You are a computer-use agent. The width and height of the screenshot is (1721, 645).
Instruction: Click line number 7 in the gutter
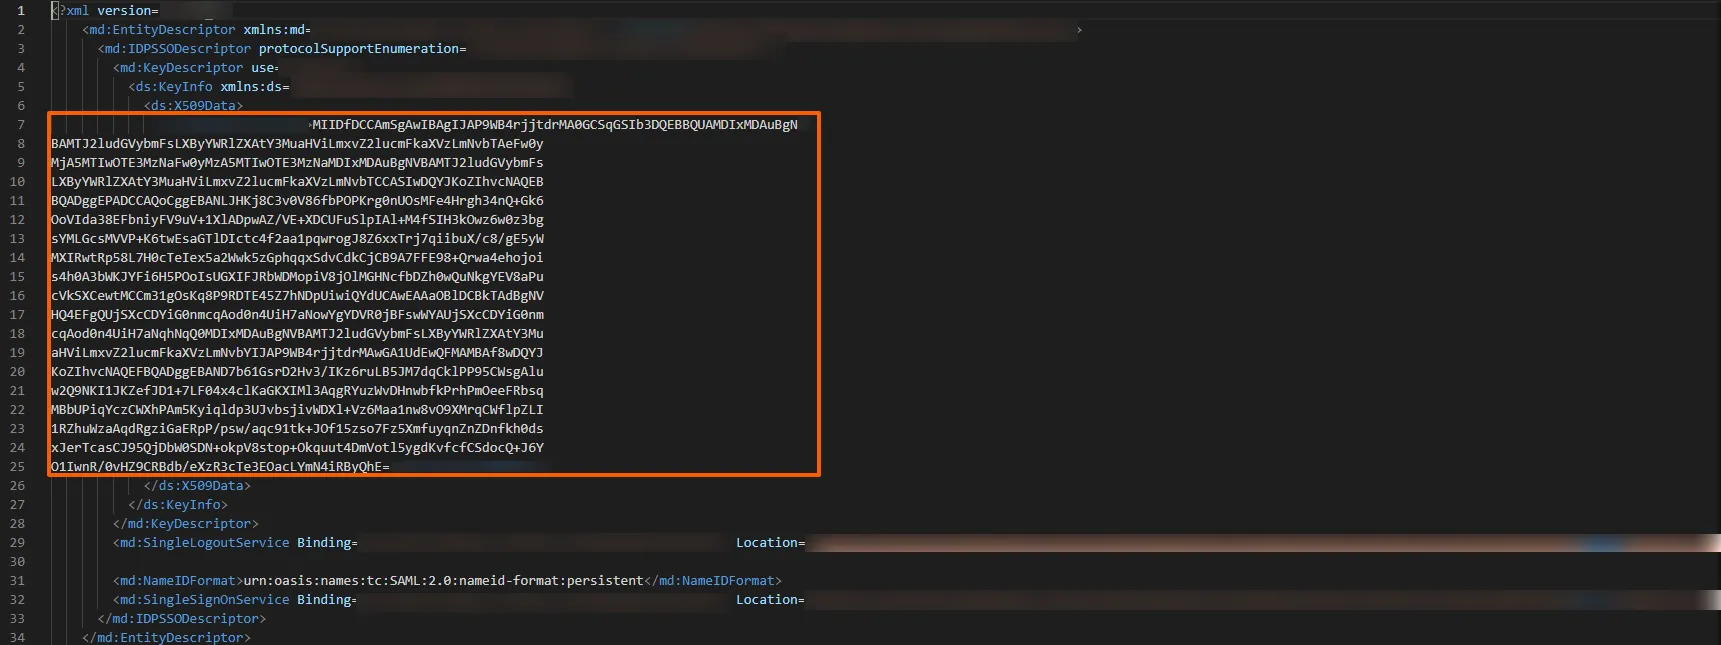click(x=21, y=125)
